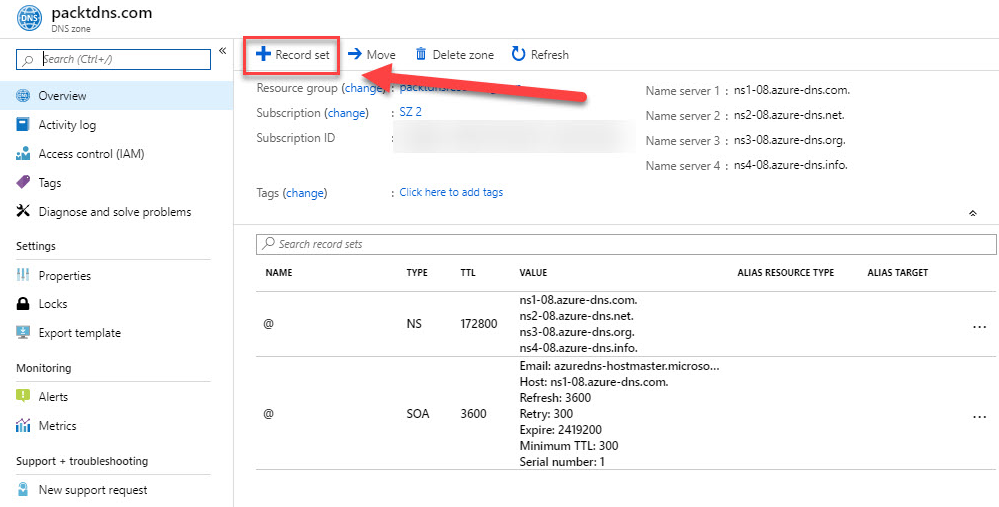Click the plus icon for Record set
The height and width of the screenshot is (507, 999).
click(x=263, y=54)
